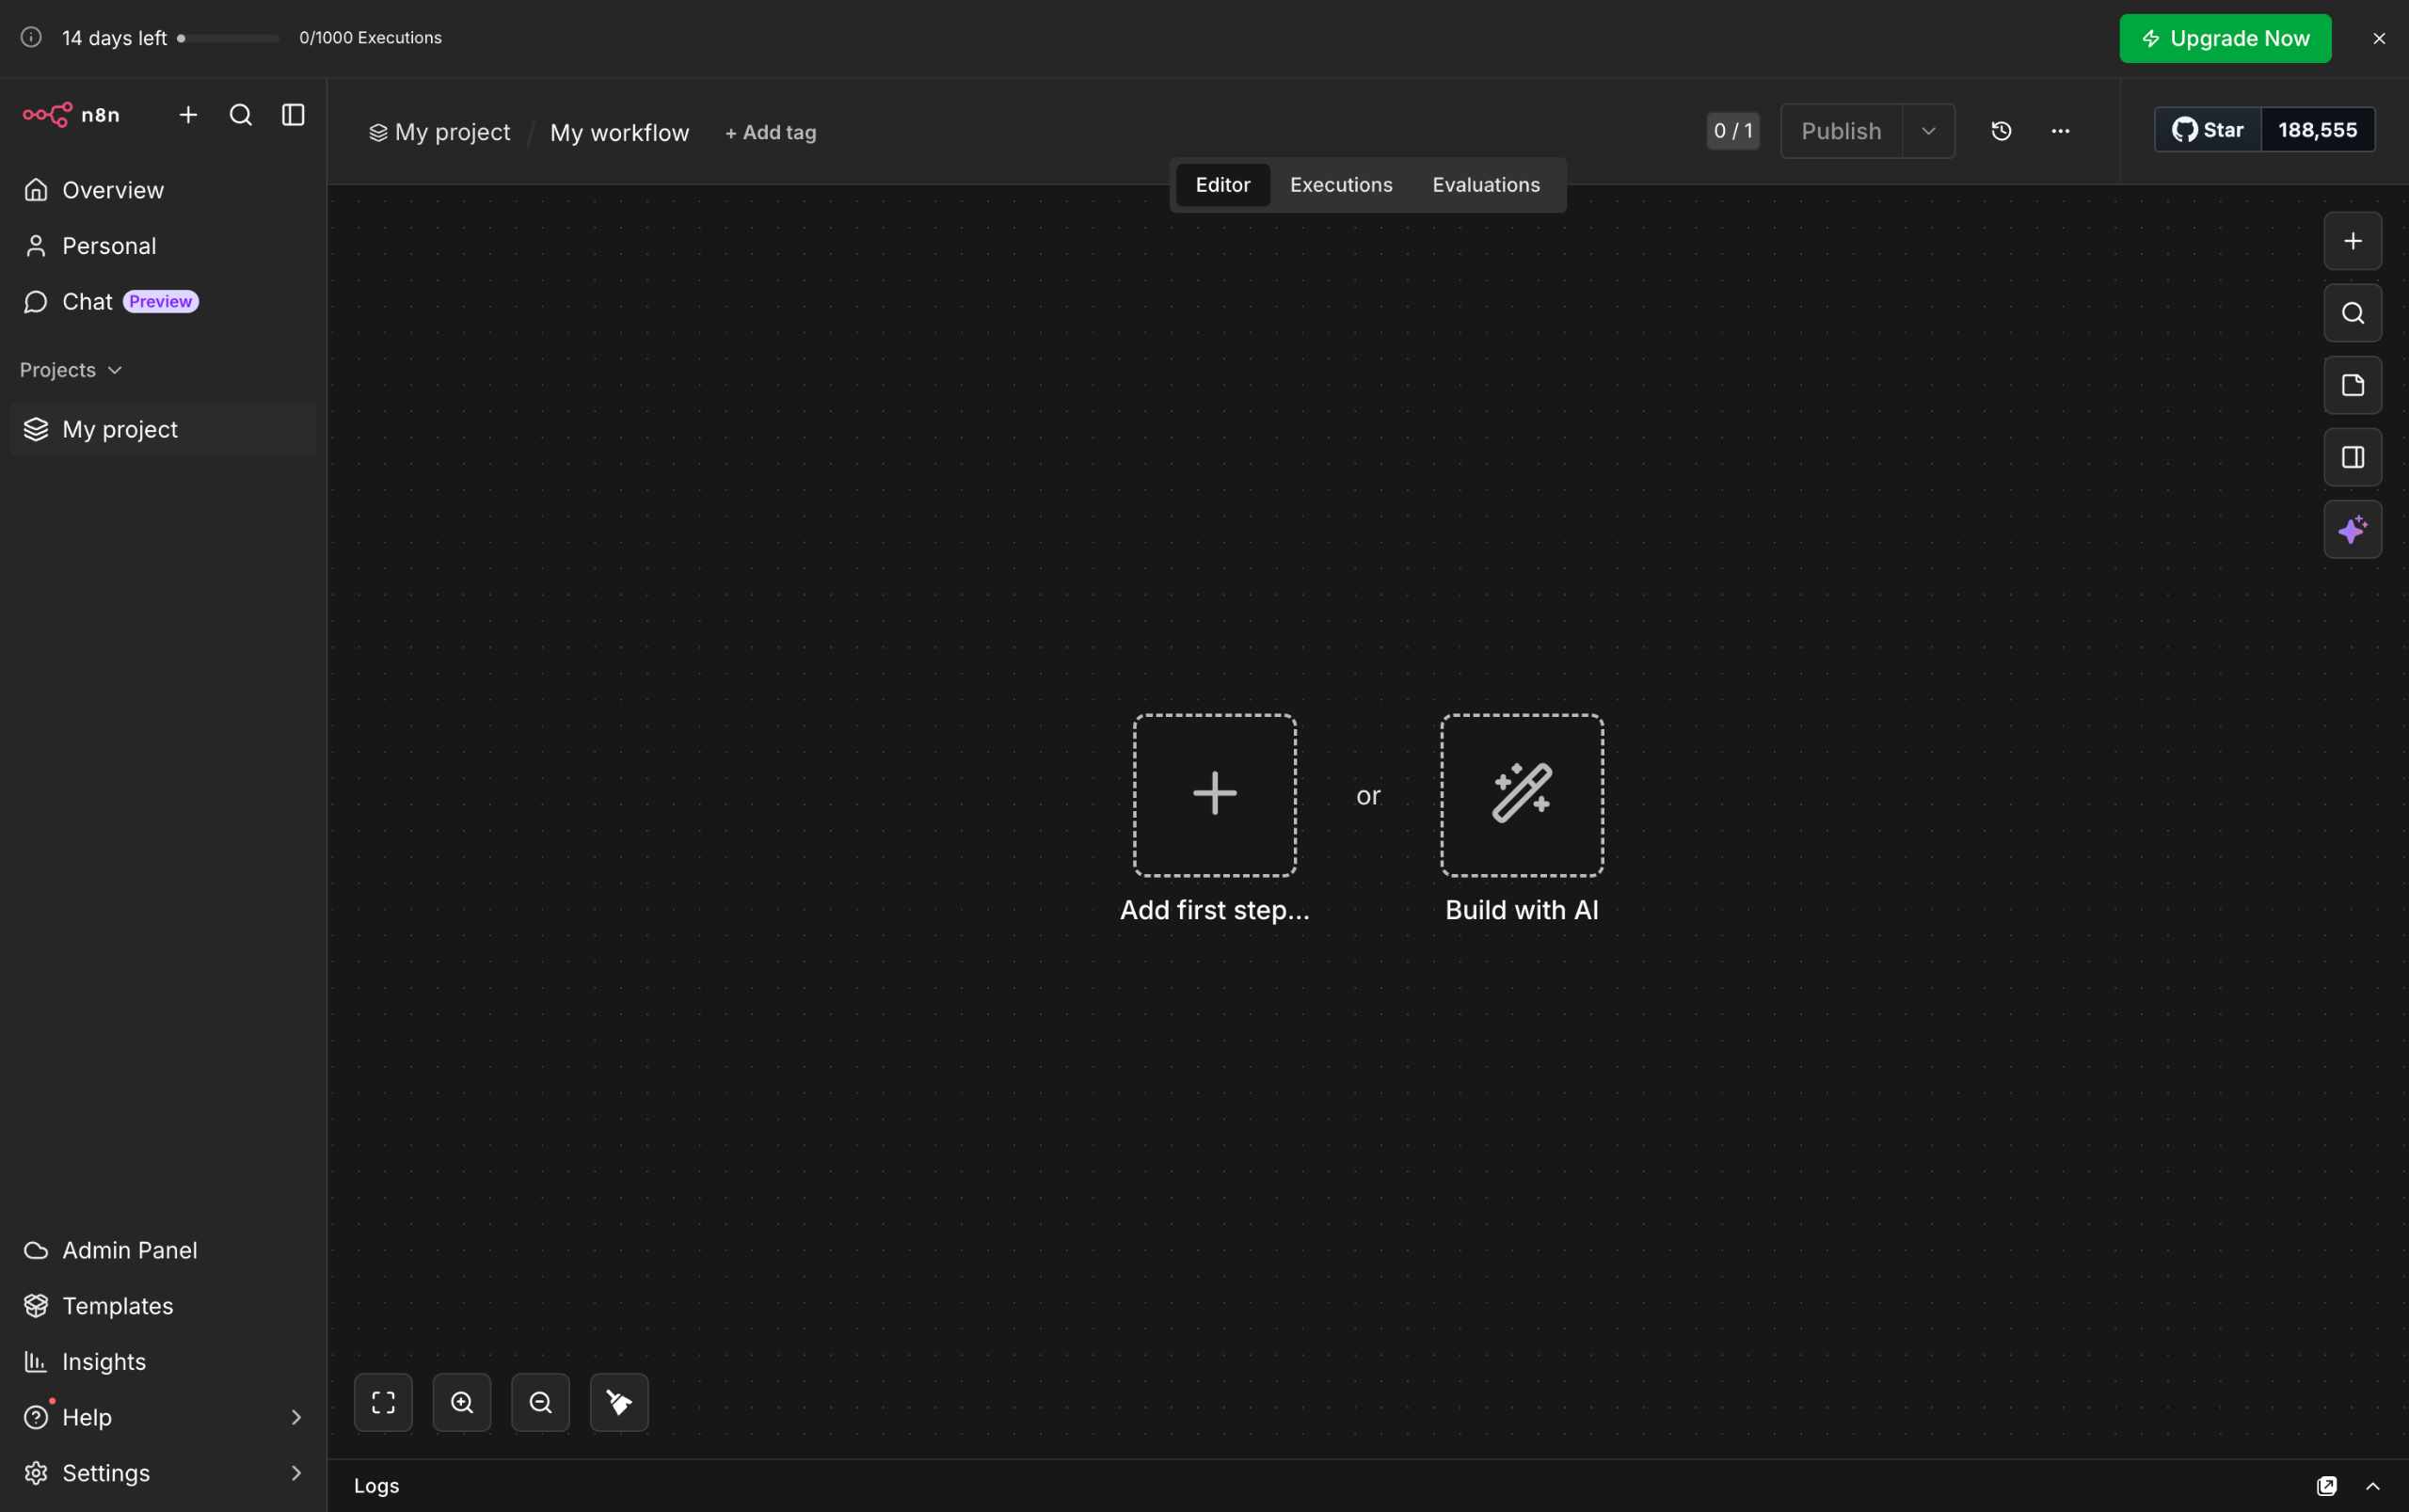Pop out the Logs panel icon

click(x=2327, y=1486)
